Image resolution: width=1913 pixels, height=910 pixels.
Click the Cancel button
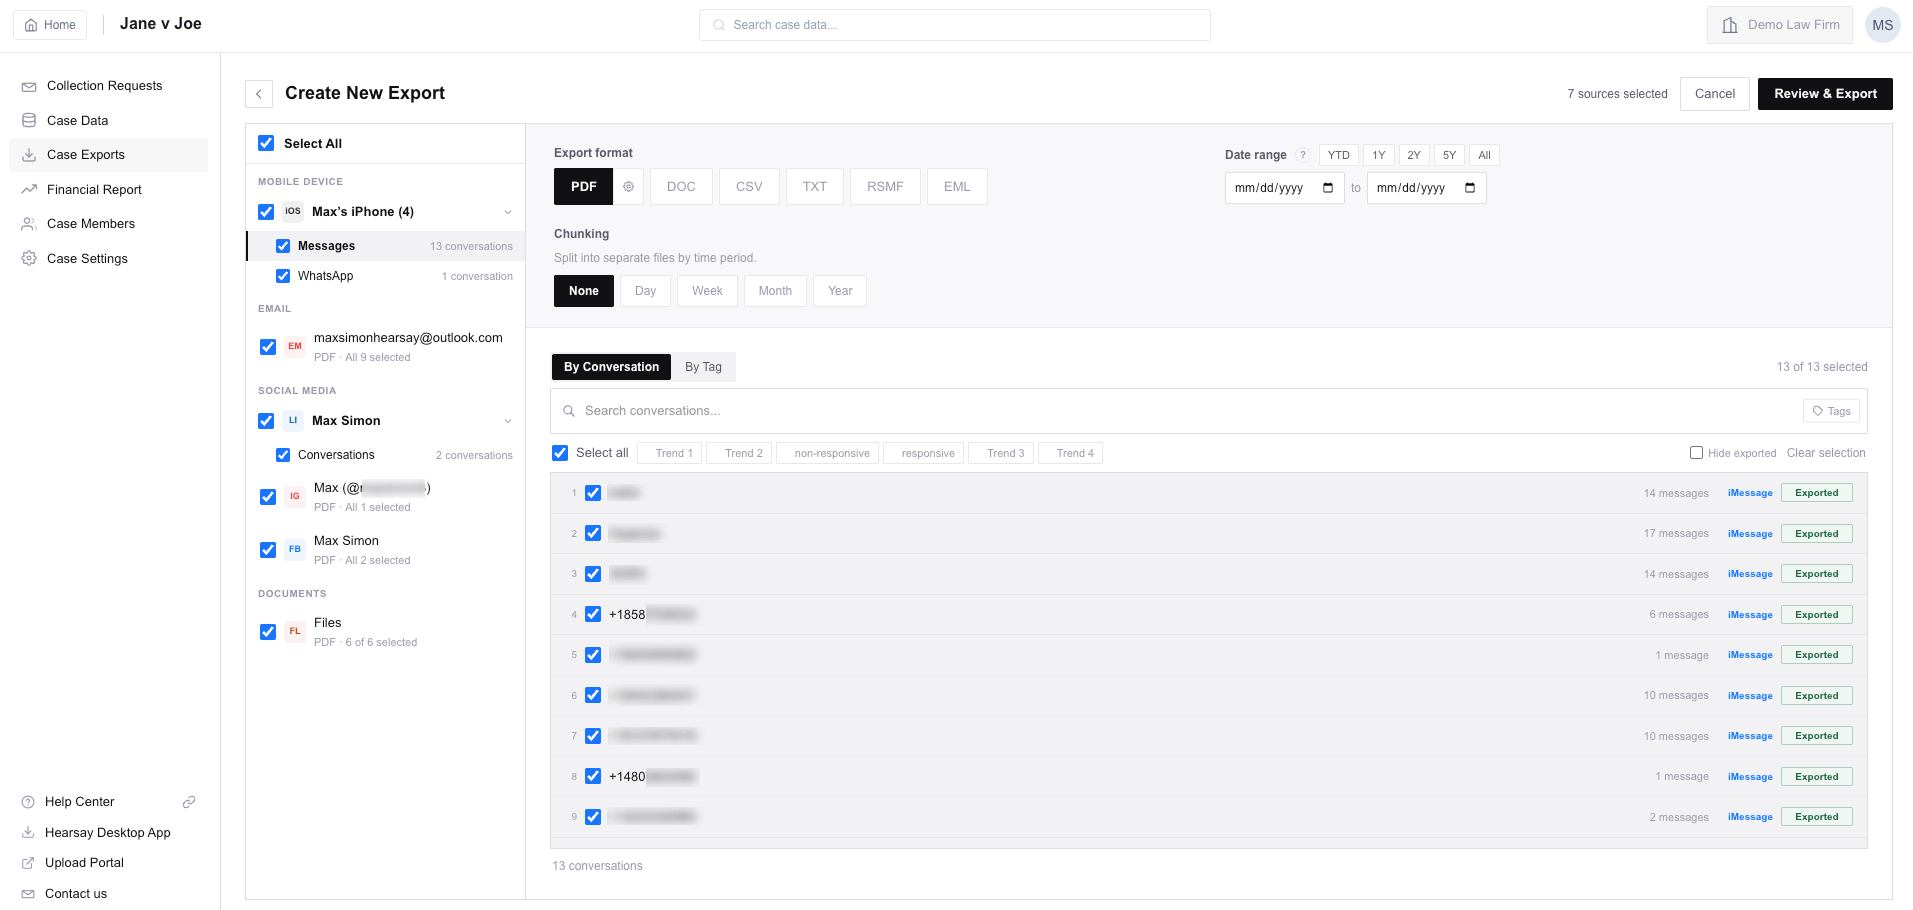(1715, 94)
